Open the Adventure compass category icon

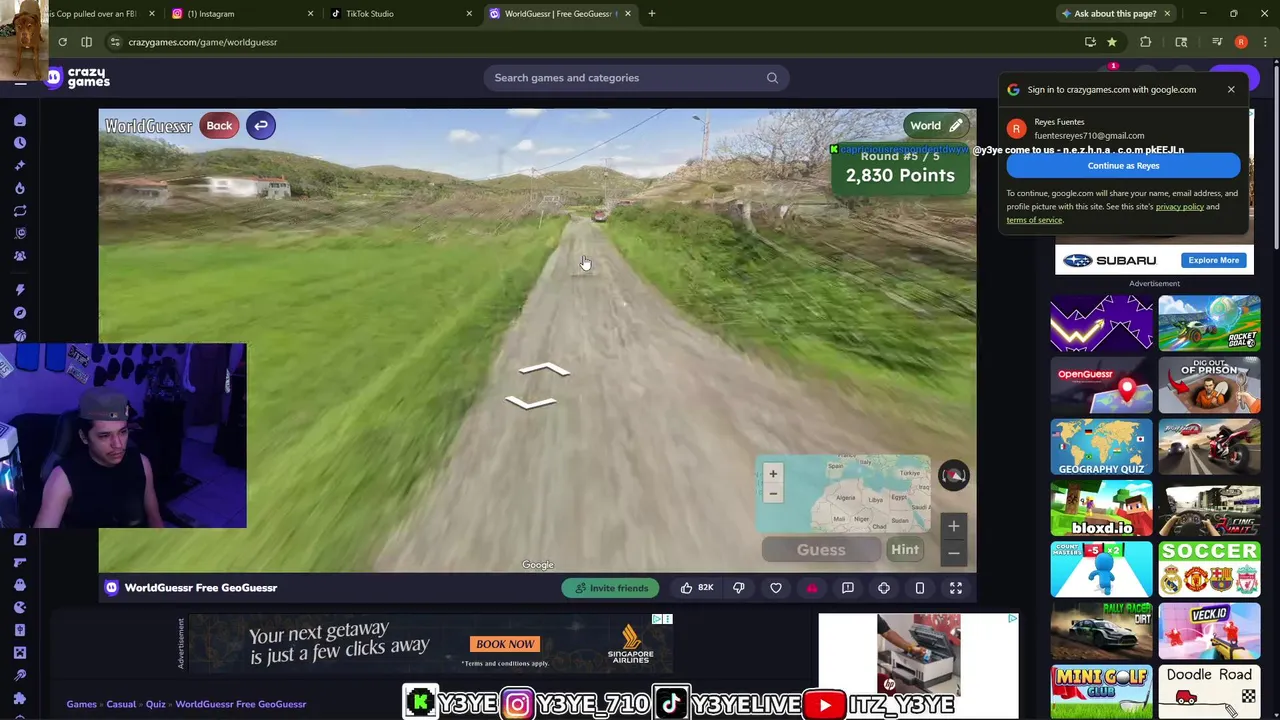point(19,313)
